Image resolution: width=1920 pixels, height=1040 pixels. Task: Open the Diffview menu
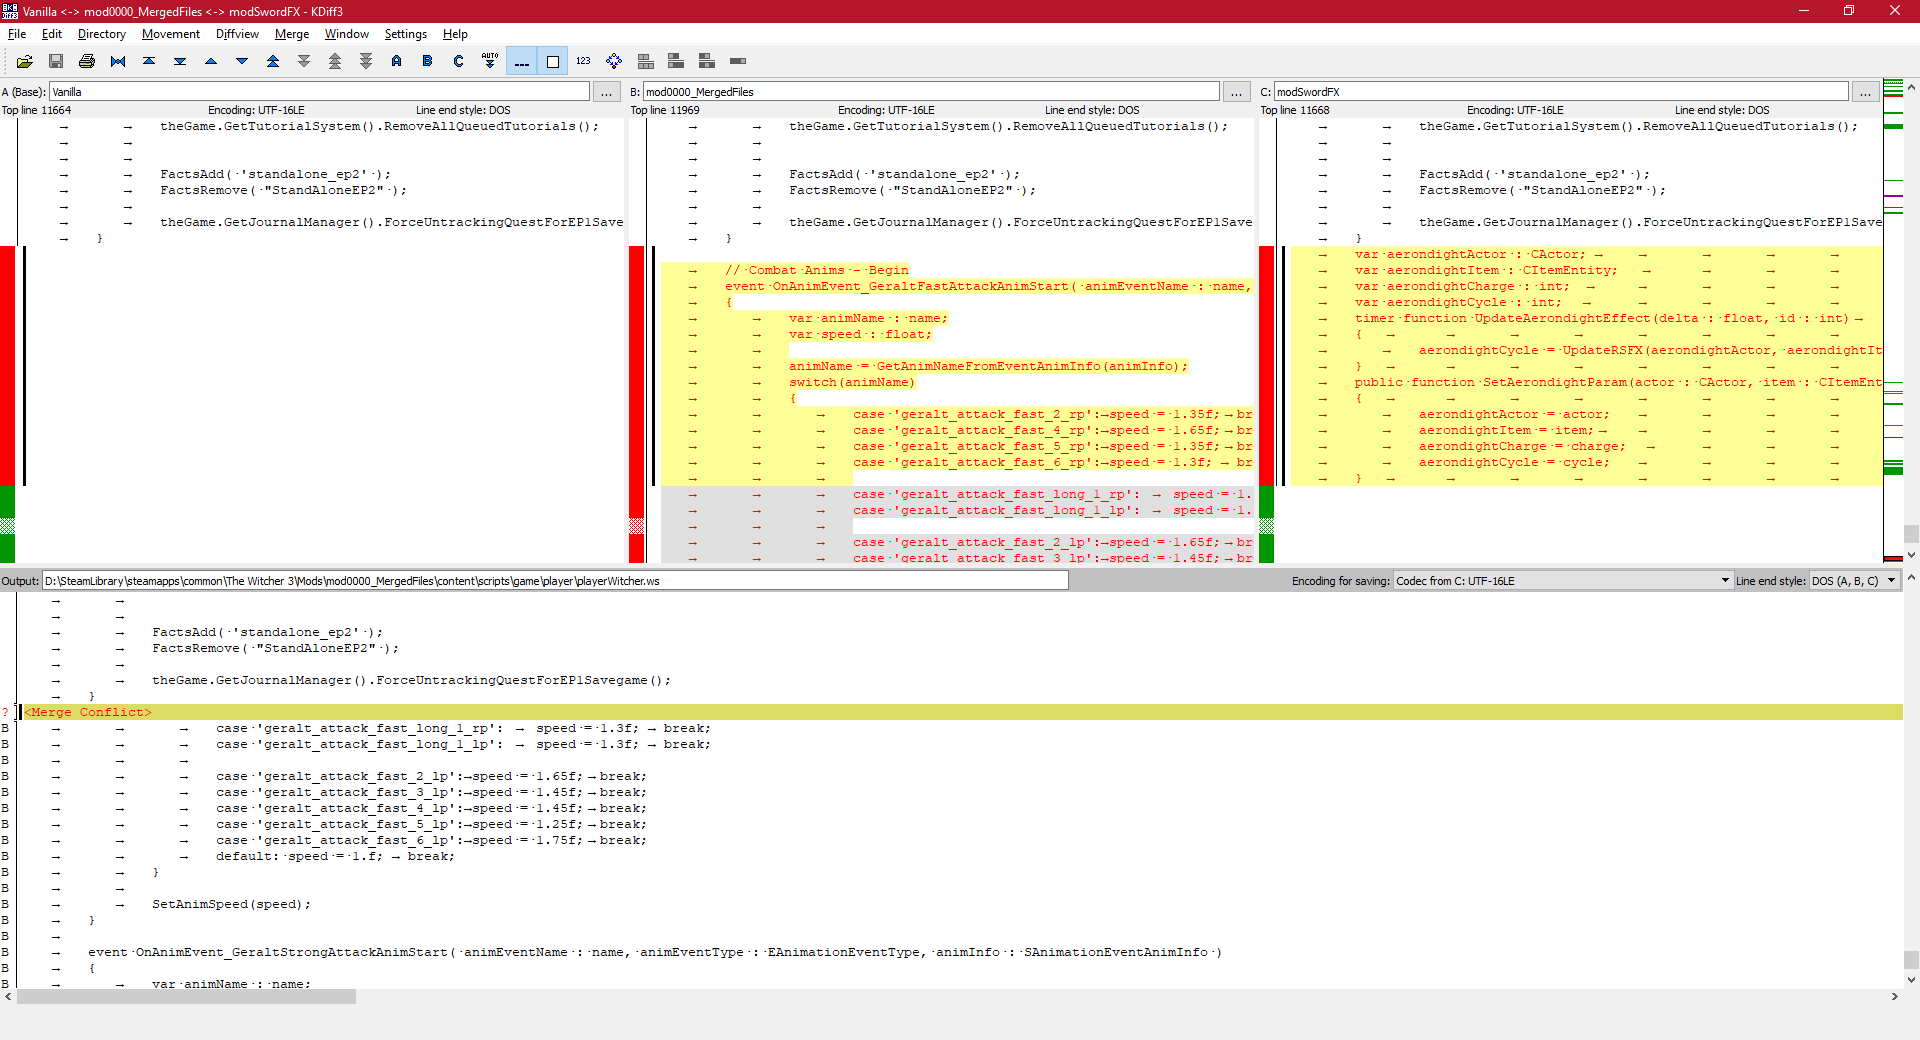pyautogui.click(x=237, y=34)
